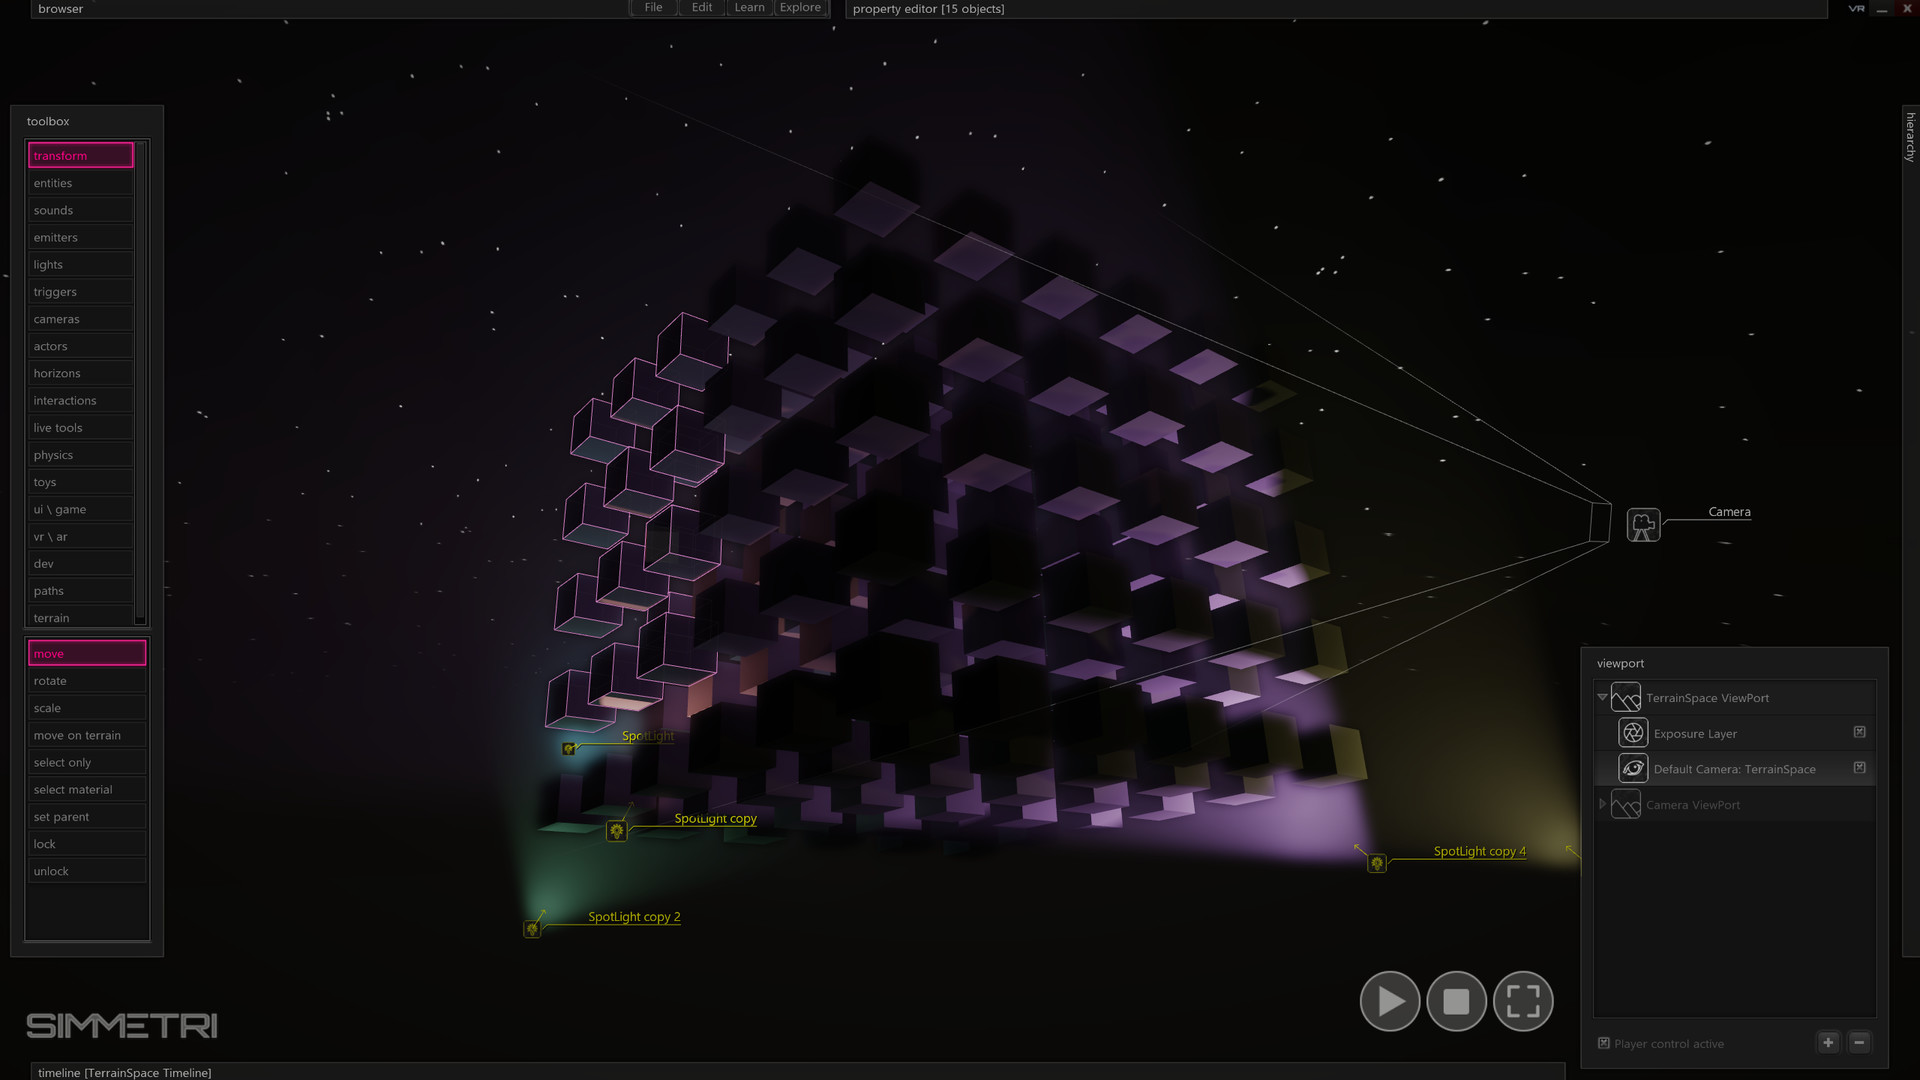Select the cameras toolbox category
This screenshot has width=1920, height=1080.
click(80, 319)
